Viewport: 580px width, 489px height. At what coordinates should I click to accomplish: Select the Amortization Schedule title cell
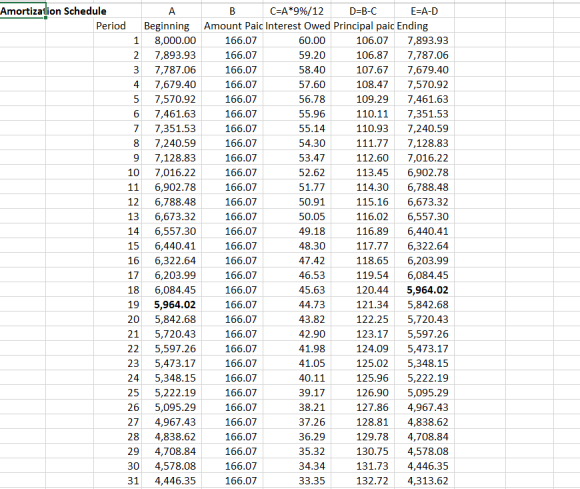(23, 11)
